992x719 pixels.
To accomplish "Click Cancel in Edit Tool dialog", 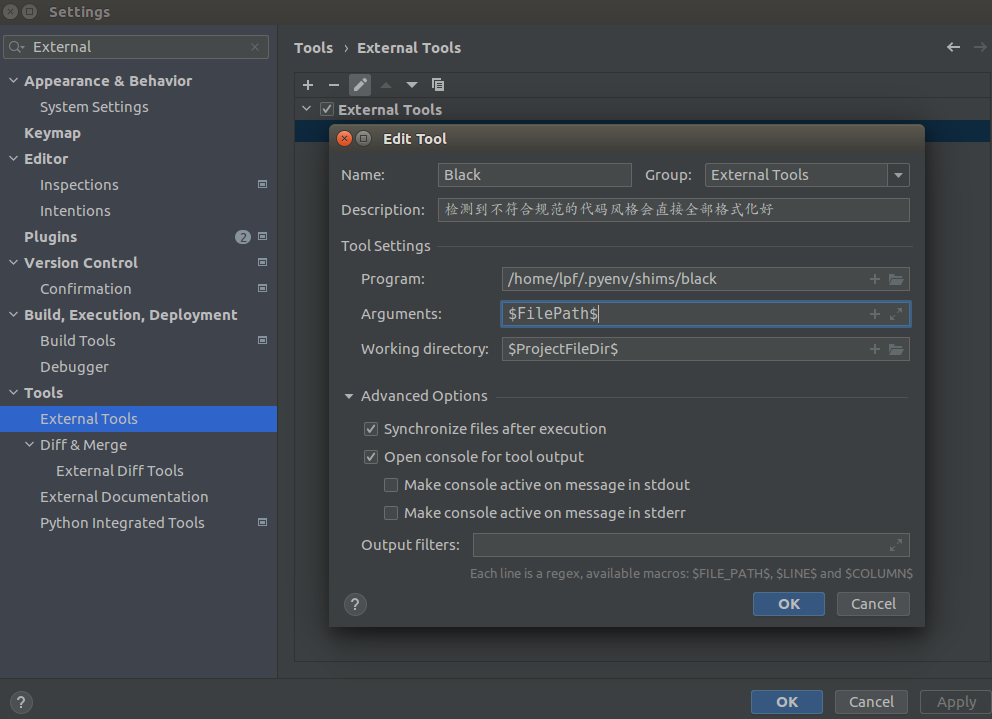I will 873,604.
